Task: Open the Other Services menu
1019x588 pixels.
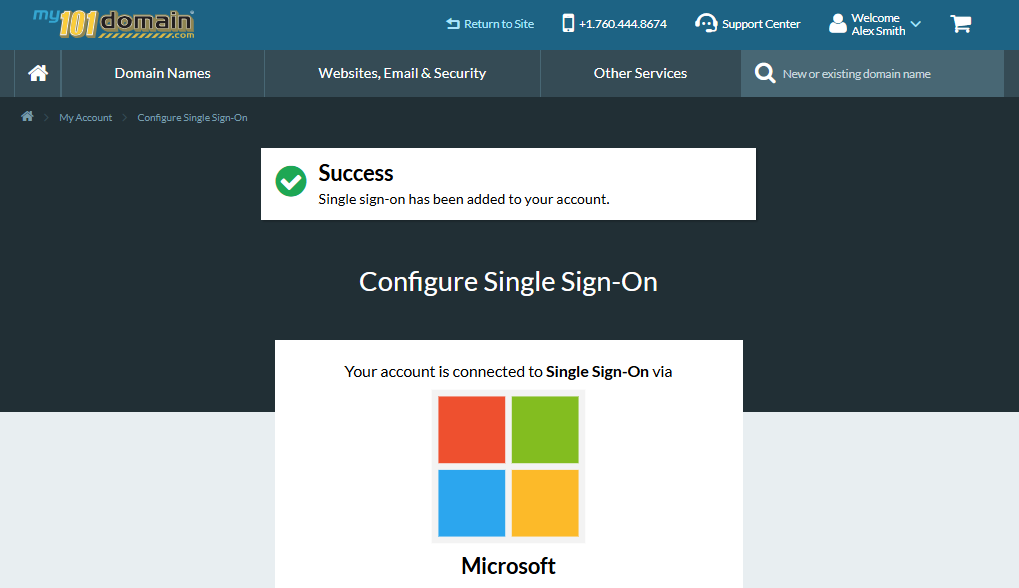Action: [x=640, y=72]
